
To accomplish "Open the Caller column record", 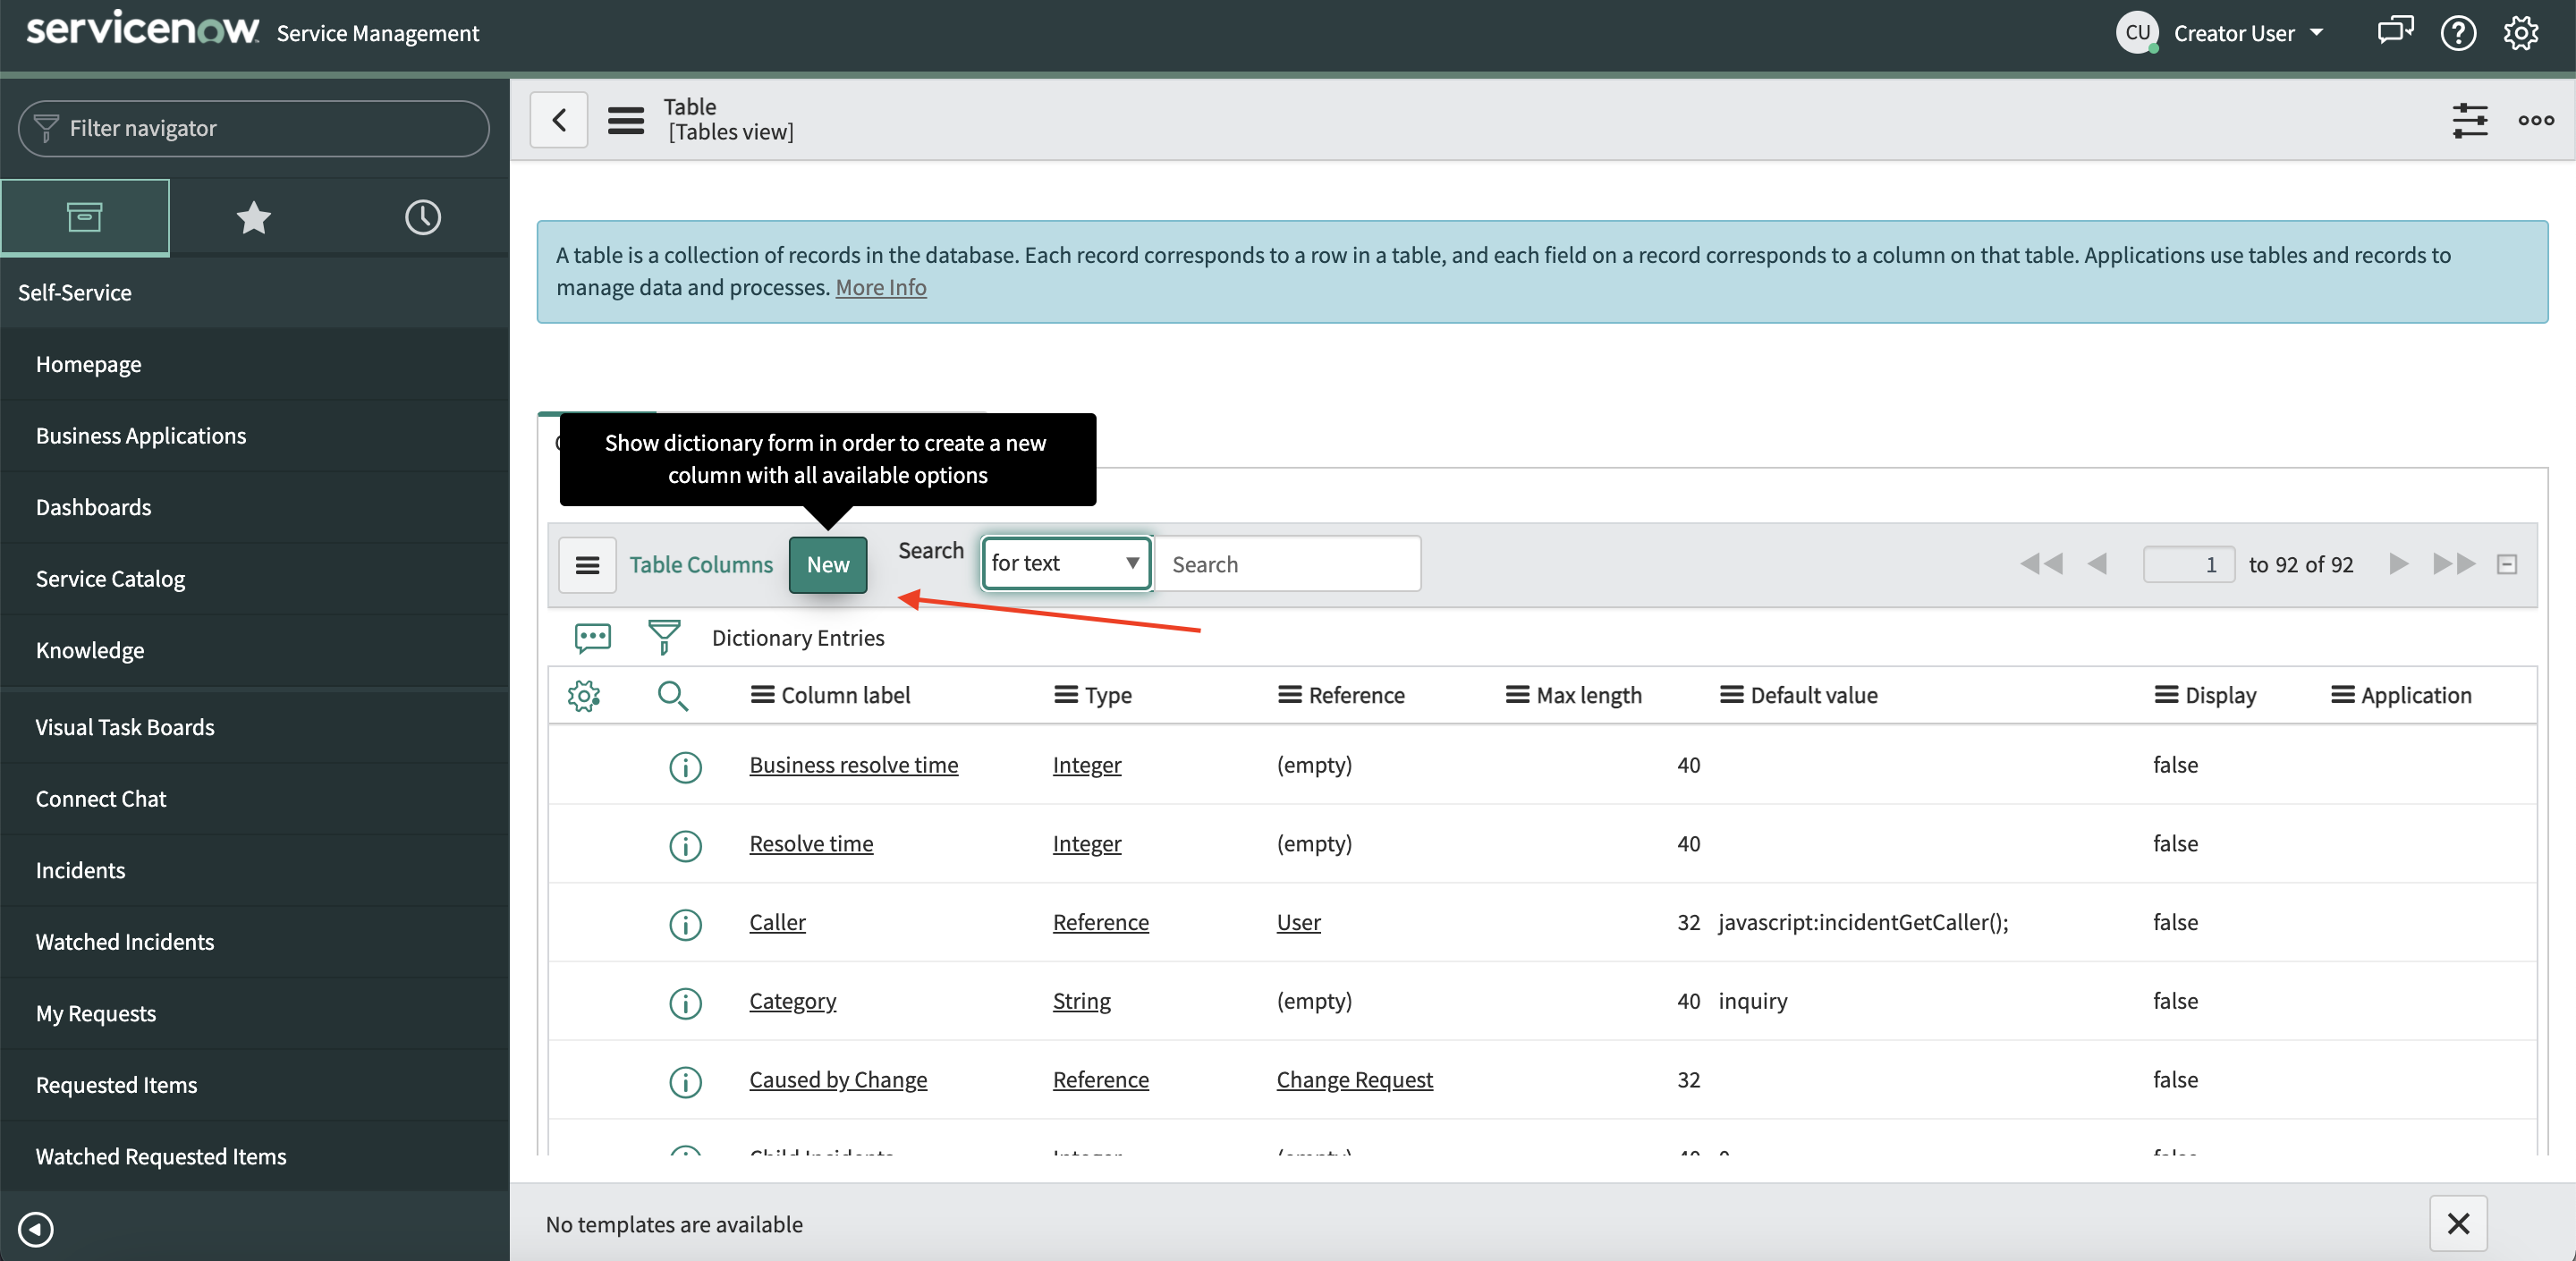I will (777, 922).
